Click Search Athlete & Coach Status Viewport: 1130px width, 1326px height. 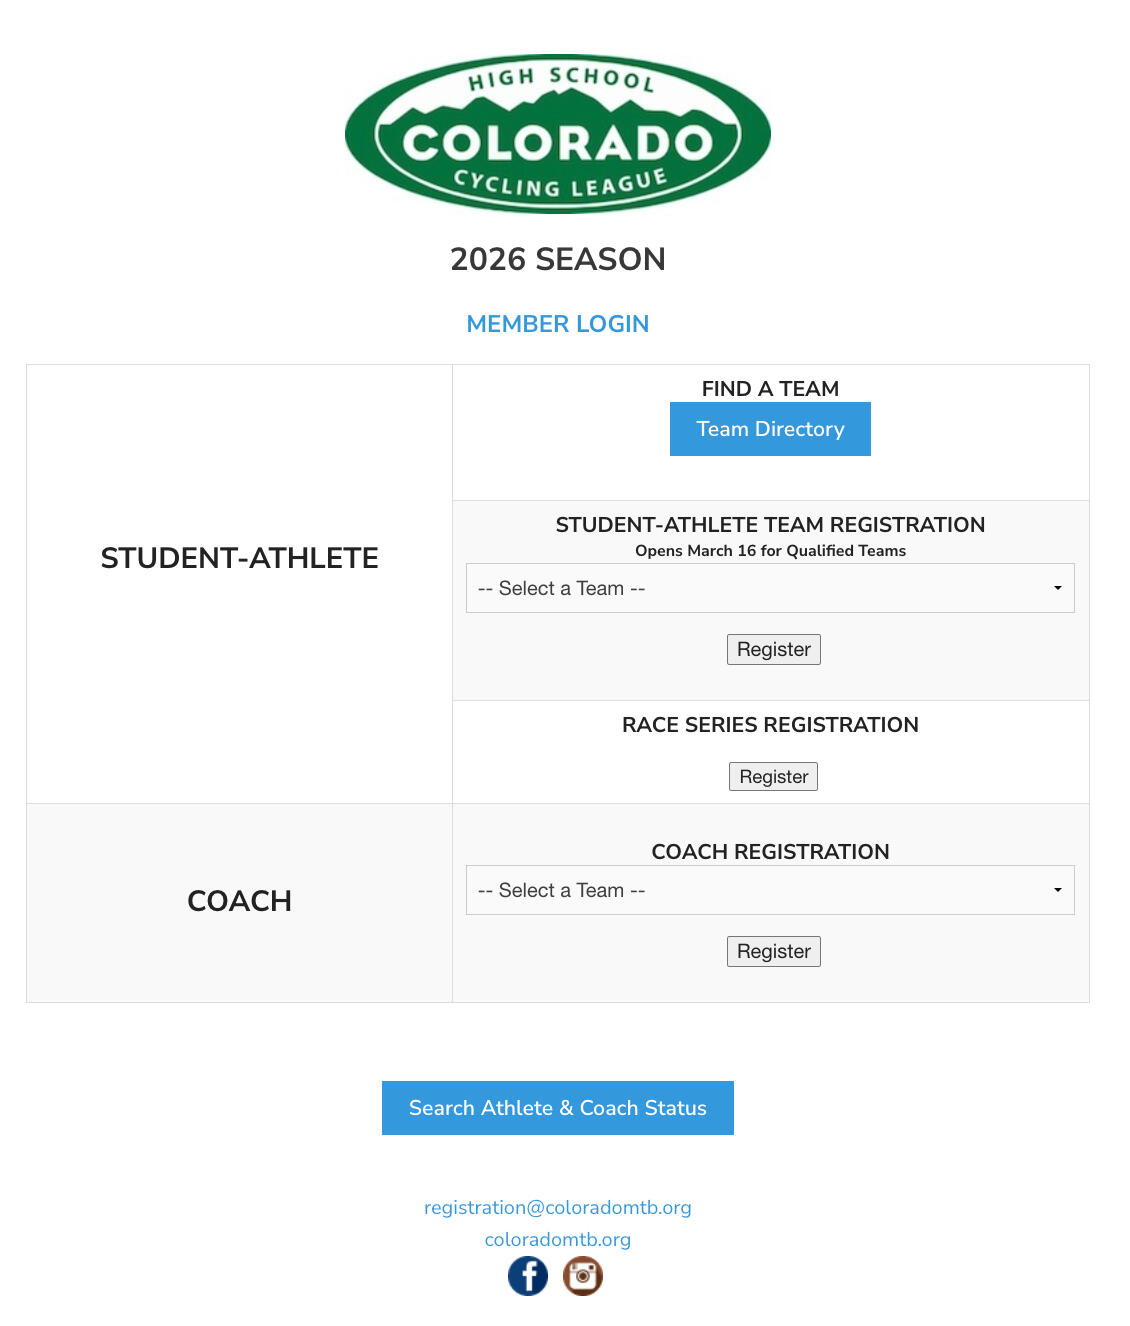(558, 1108)
